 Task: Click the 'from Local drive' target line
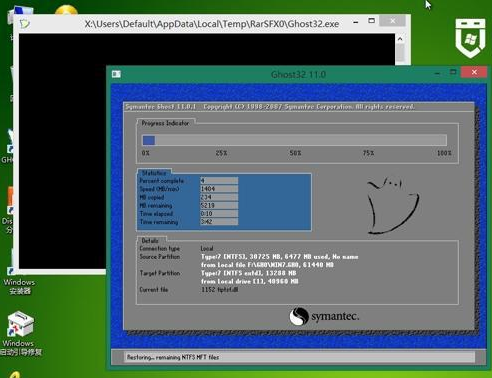[249, 281]
